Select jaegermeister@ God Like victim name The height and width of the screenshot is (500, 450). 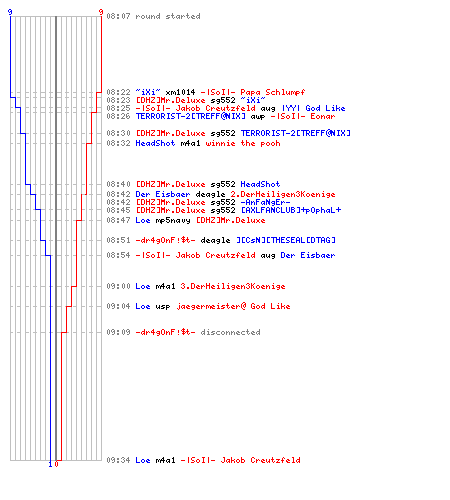click(233, 306)
